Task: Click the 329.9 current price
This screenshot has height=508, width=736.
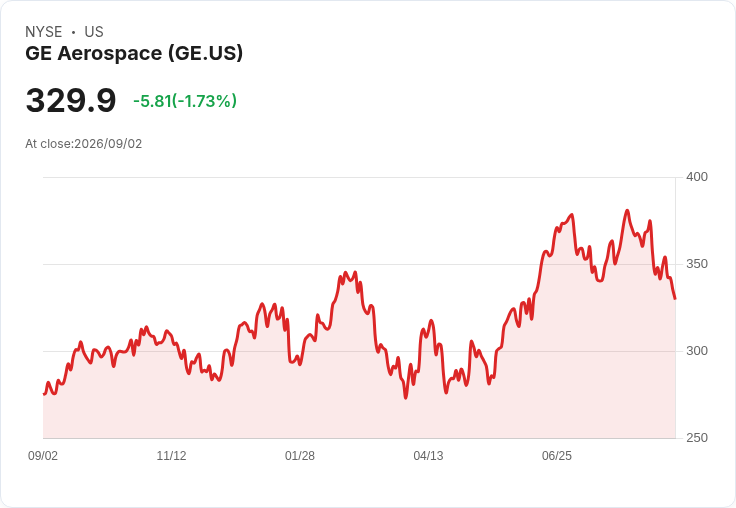Action: (x=70, y=100)
